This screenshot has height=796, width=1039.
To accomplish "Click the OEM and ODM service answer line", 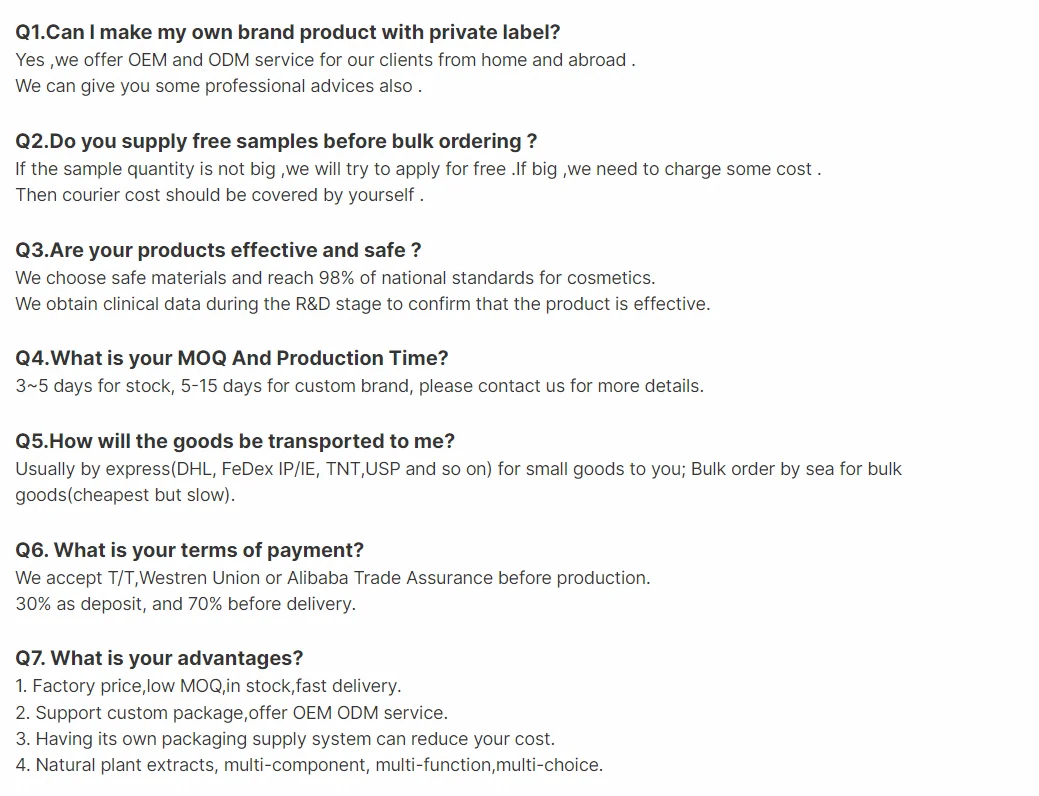I will tap(325, 60).
